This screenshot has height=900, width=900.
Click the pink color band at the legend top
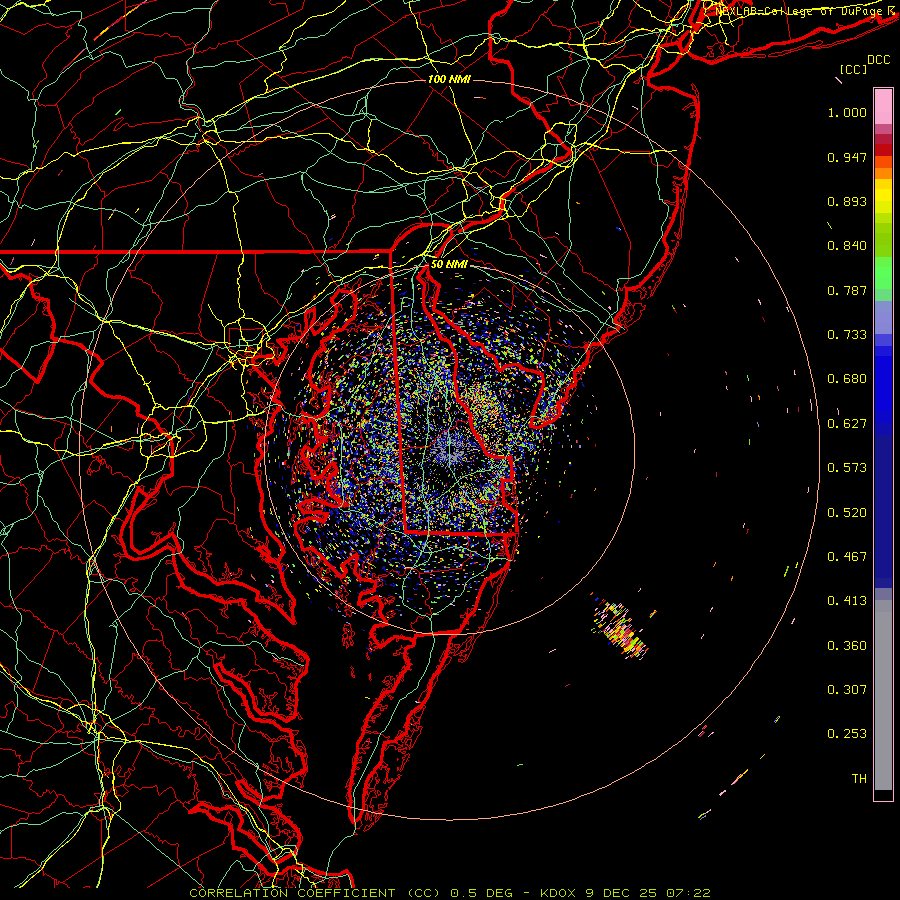click(883, 106)
